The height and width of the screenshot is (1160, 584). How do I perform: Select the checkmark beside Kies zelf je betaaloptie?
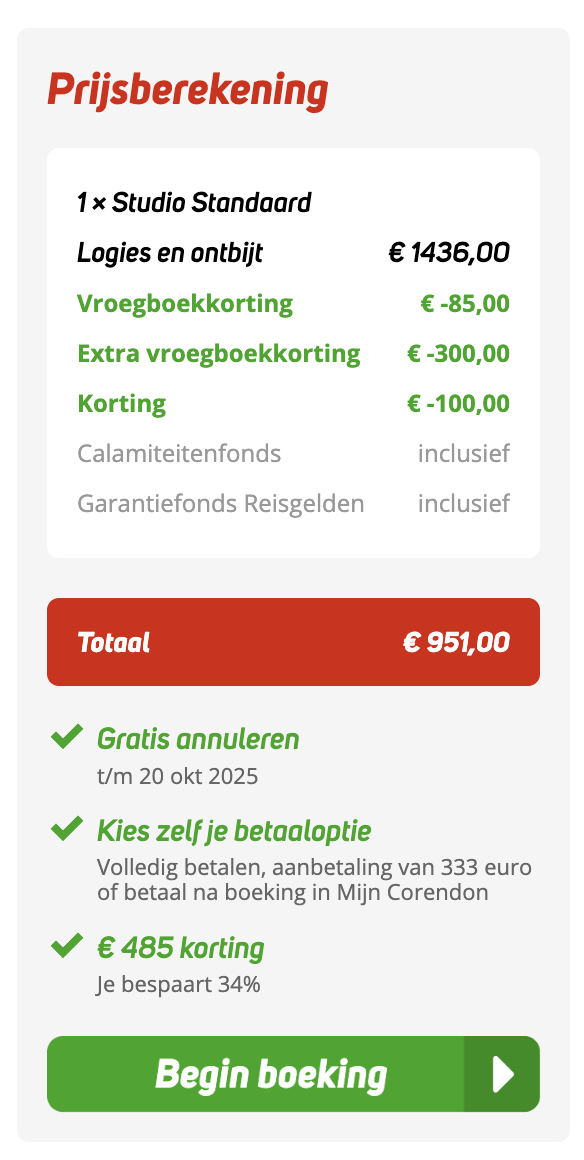65,829
